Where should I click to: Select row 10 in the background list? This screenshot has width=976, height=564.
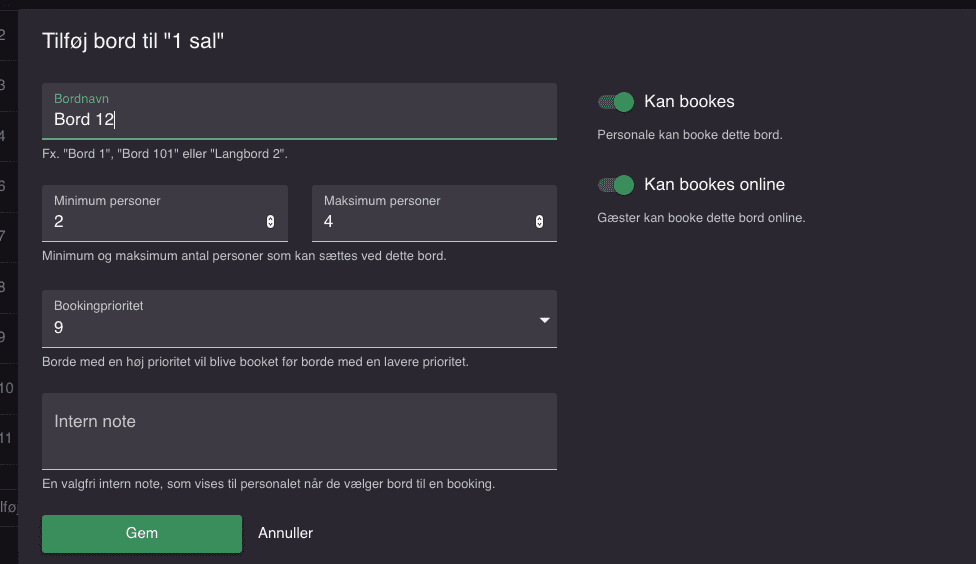8,388
